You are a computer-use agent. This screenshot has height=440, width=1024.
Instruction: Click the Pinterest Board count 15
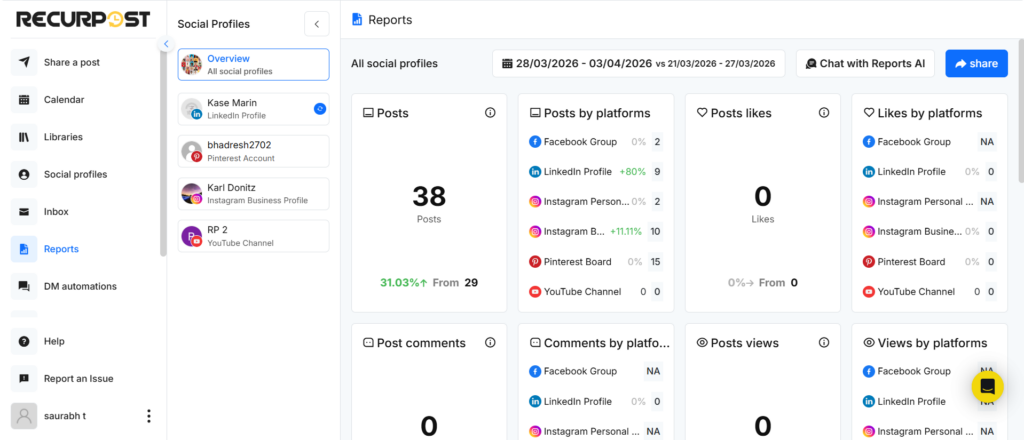(x=656, y=262)
